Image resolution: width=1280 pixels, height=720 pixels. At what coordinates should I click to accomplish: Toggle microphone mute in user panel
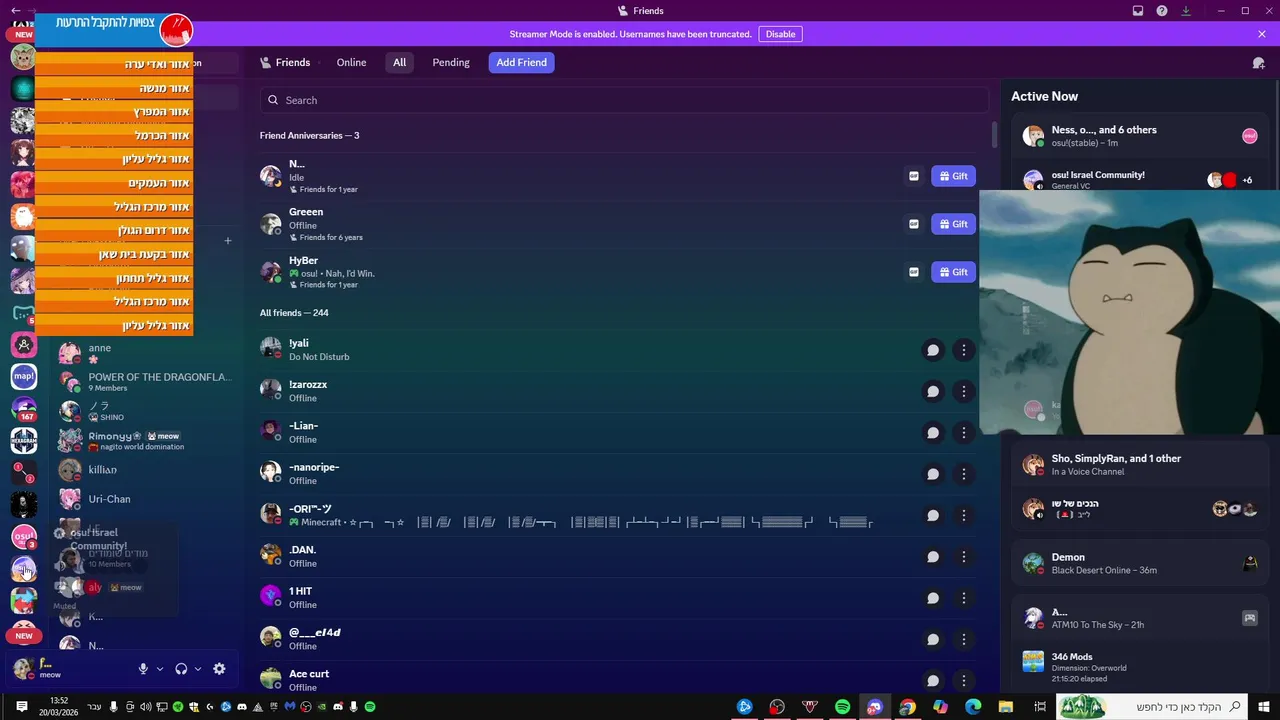143,669
